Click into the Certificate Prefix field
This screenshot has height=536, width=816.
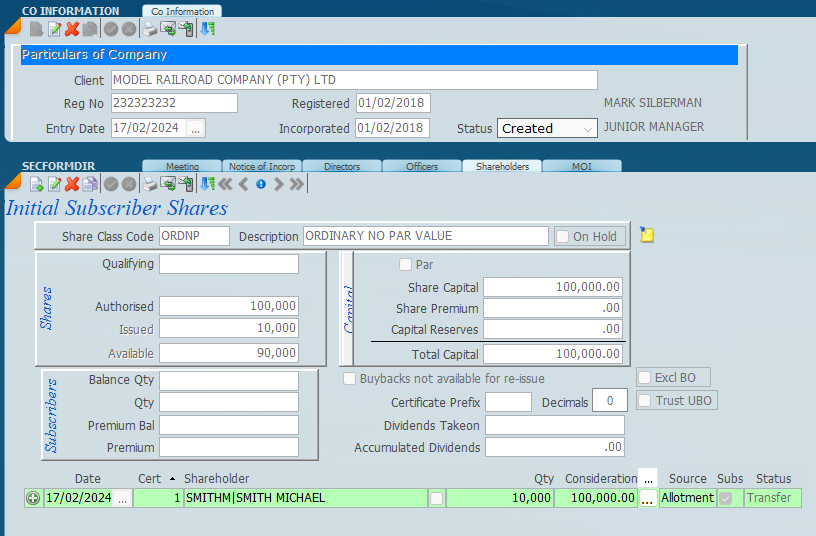tap(508, 402)
